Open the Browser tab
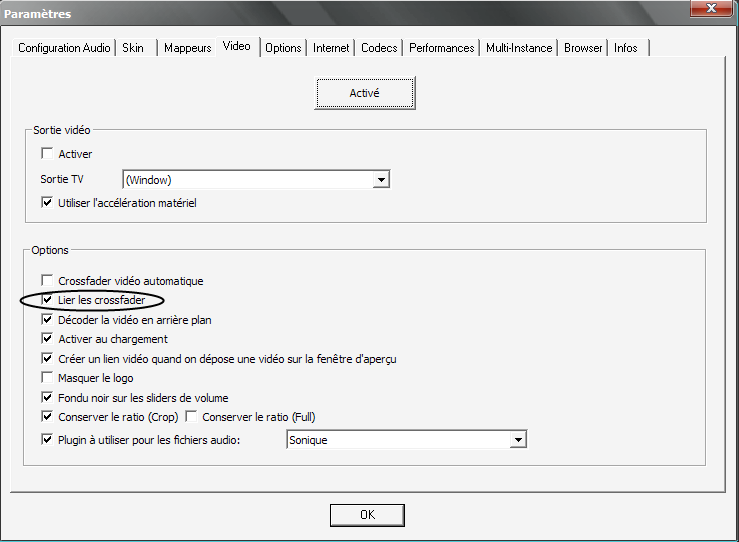This screenshot has height=542, width=739. pyautogui.click(x=583, y=48)
